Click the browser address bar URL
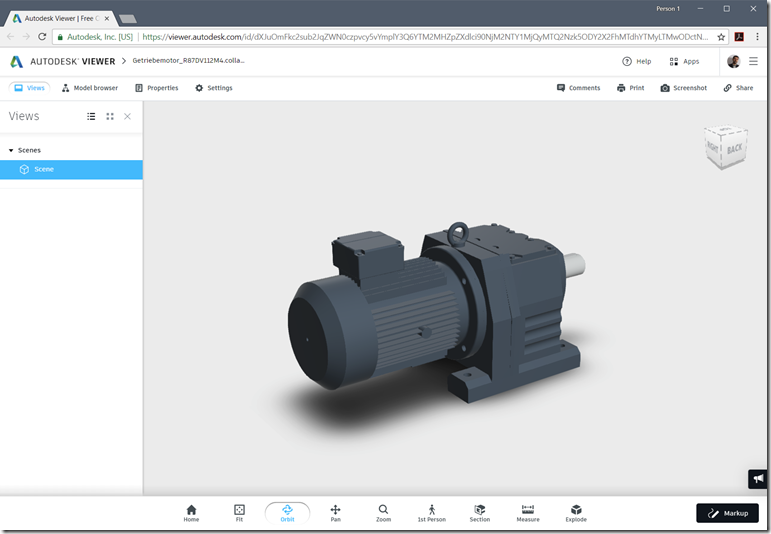This screenshot has height=534, width=771. coord(425,37)
